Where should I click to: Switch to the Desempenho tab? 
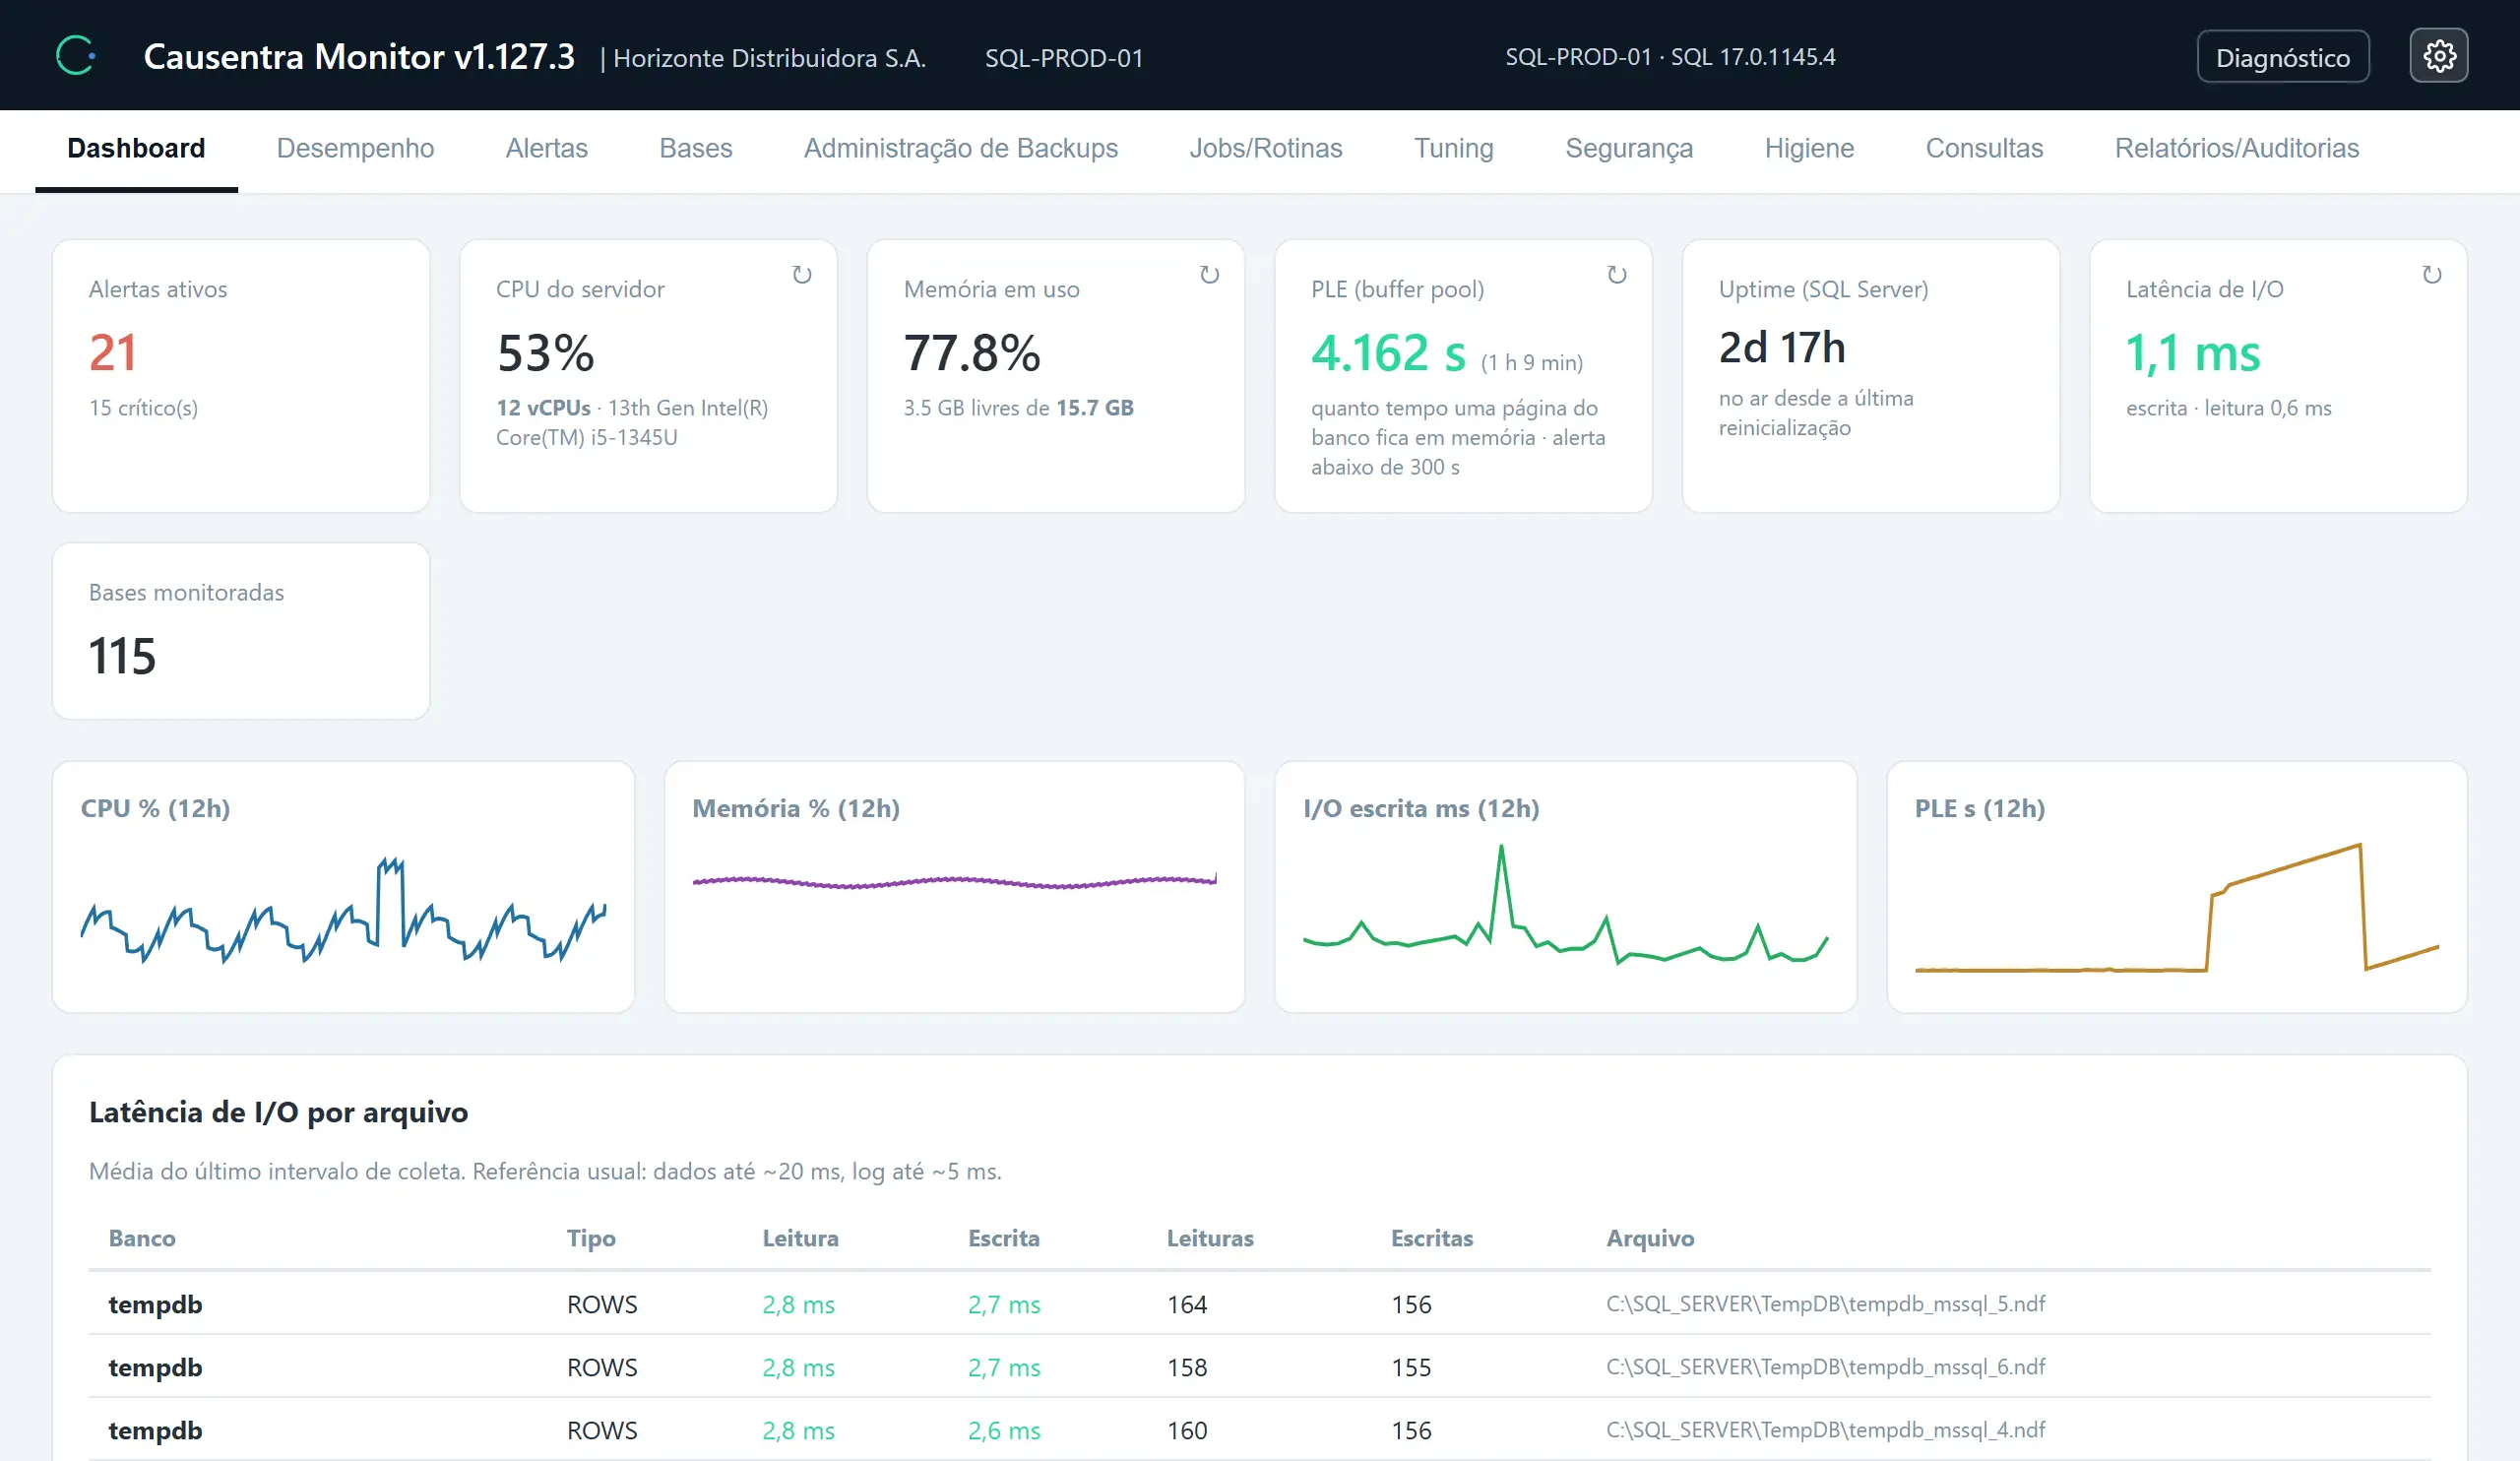[x=355, y=148]
